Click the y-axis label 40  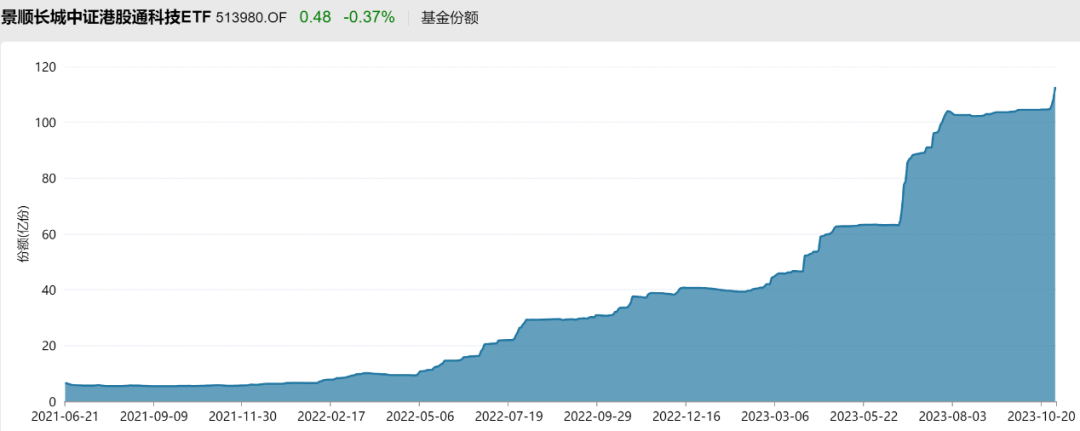(49, 290)
